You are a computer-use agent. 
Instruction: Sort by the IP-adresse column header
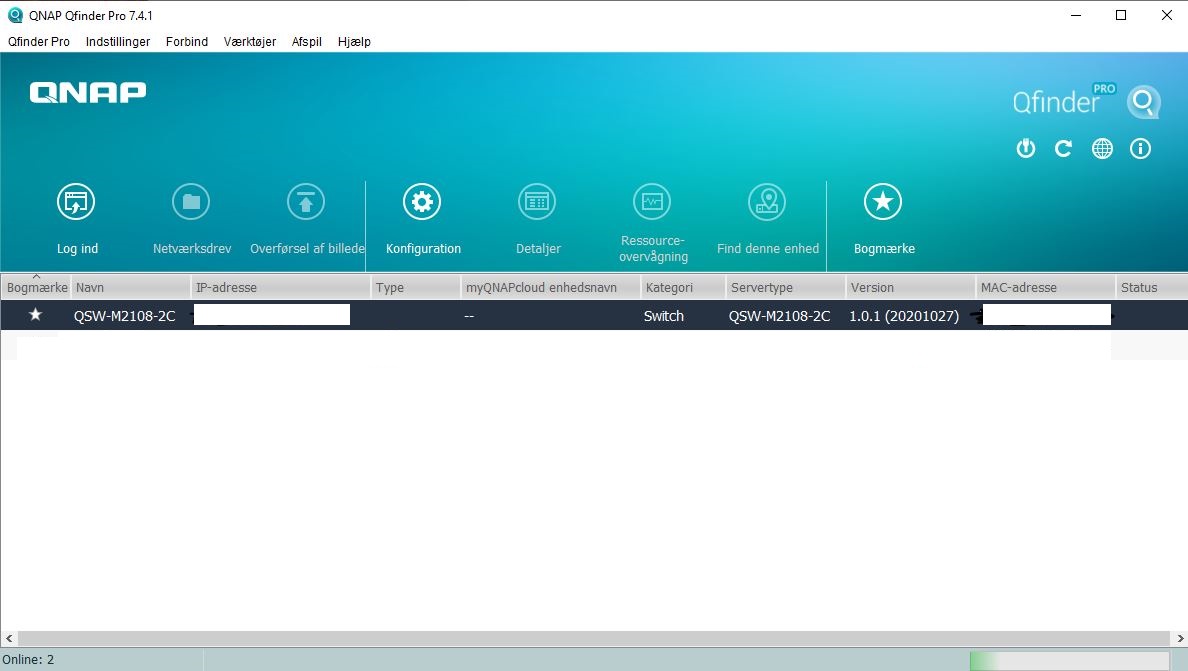point(280,287)
